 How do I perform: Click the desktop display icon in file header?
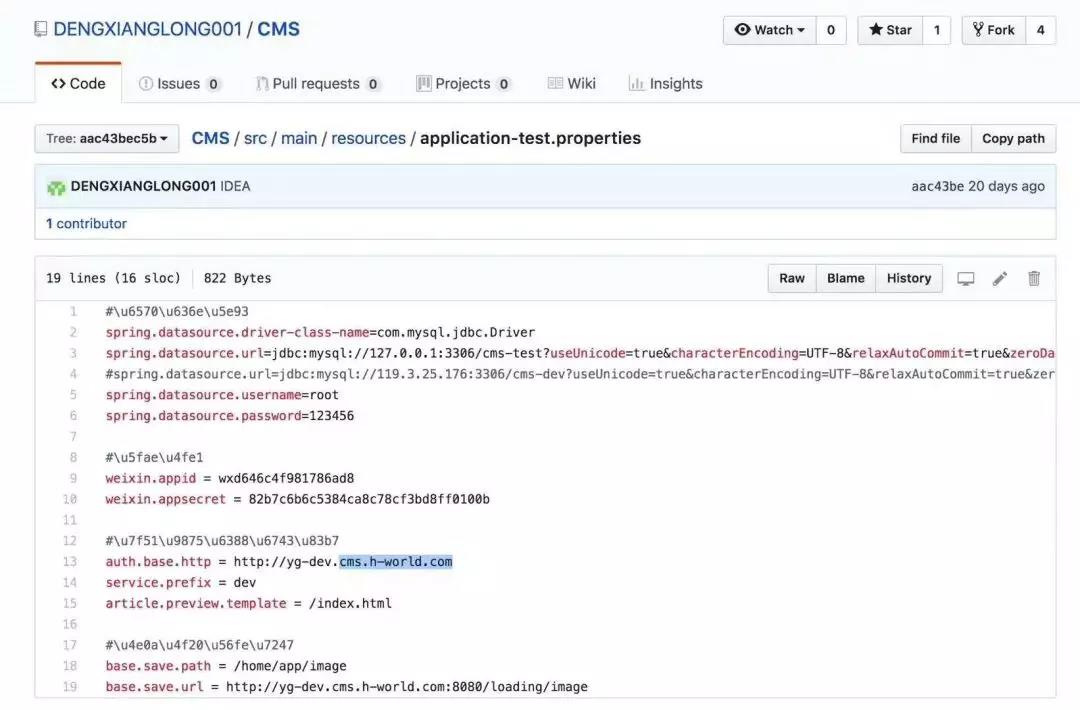(965, 279)
